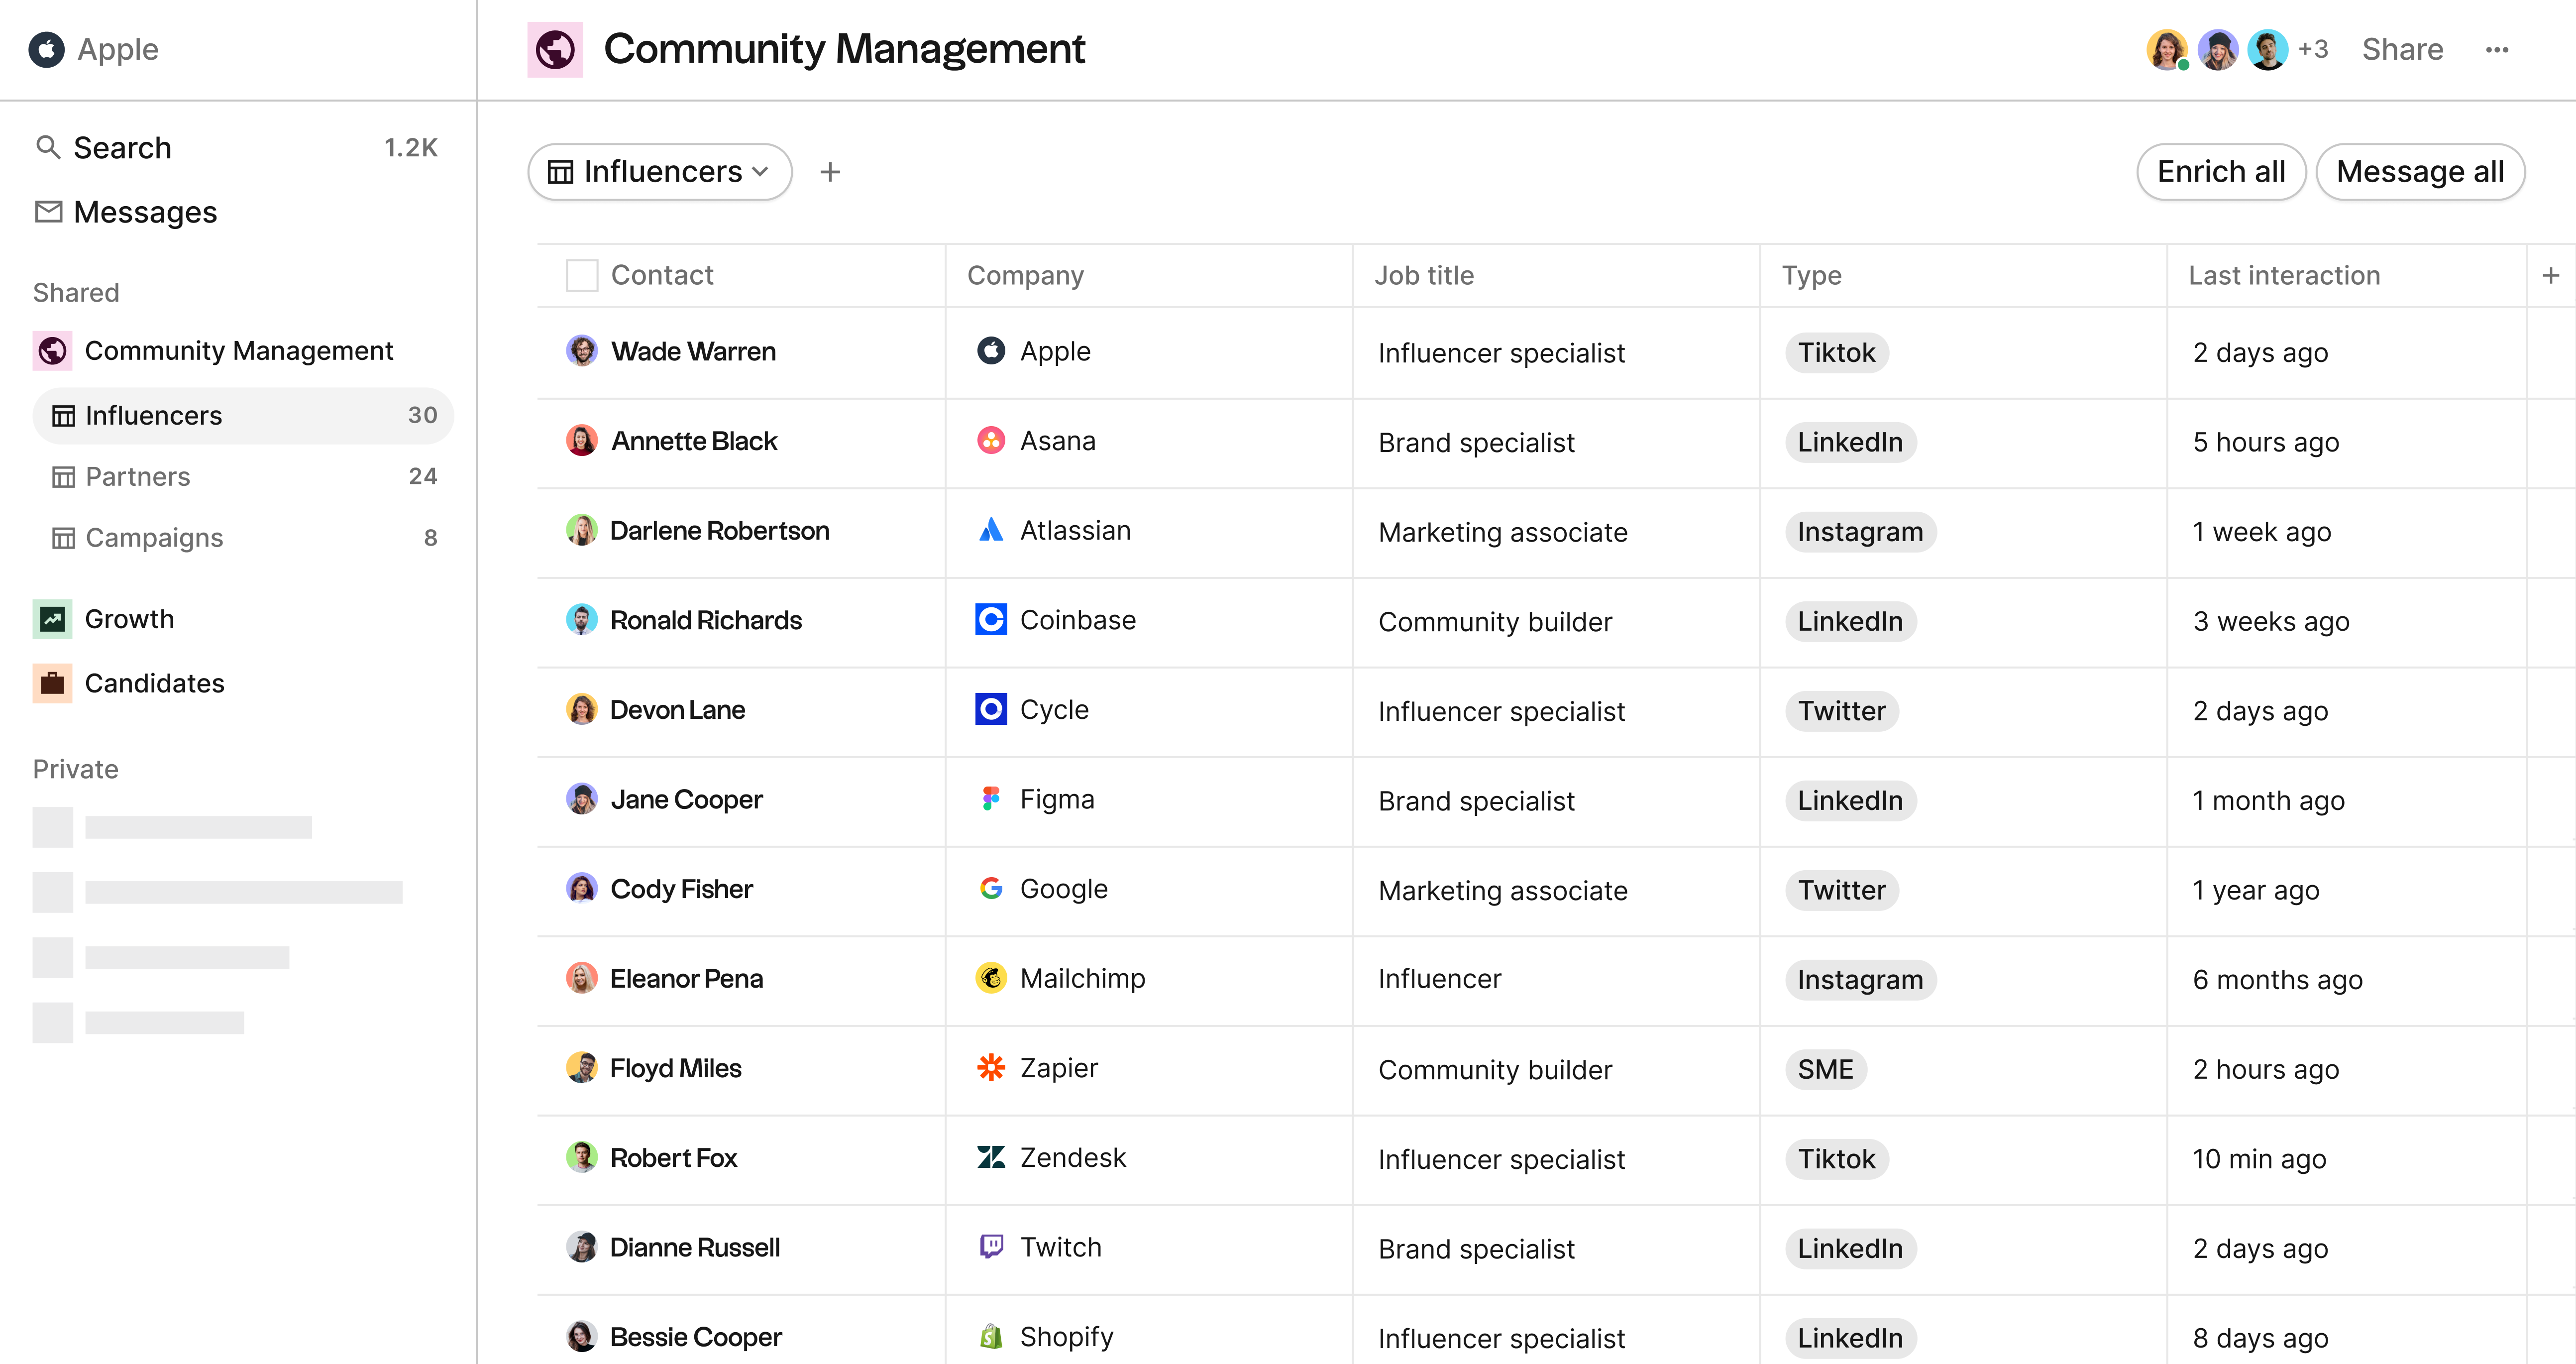Click the Enrich all button

(2221, 171)
